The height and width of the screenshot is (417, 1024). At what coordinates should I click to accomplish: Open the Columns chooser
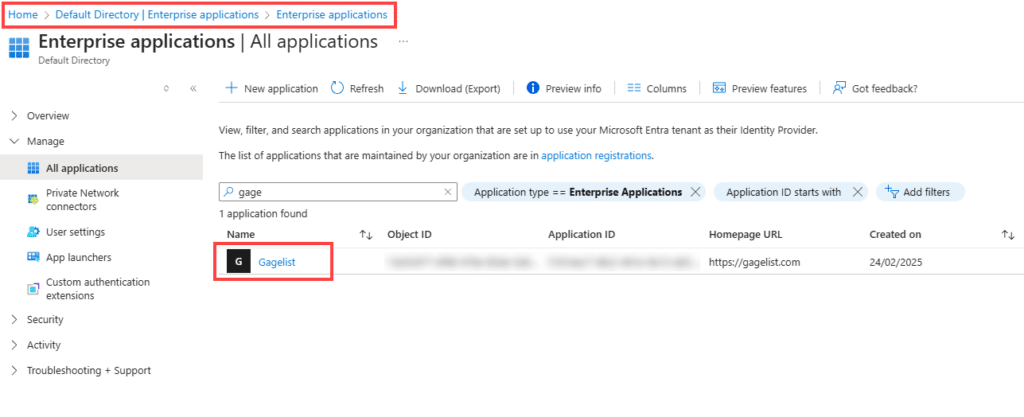click(656, 88)
